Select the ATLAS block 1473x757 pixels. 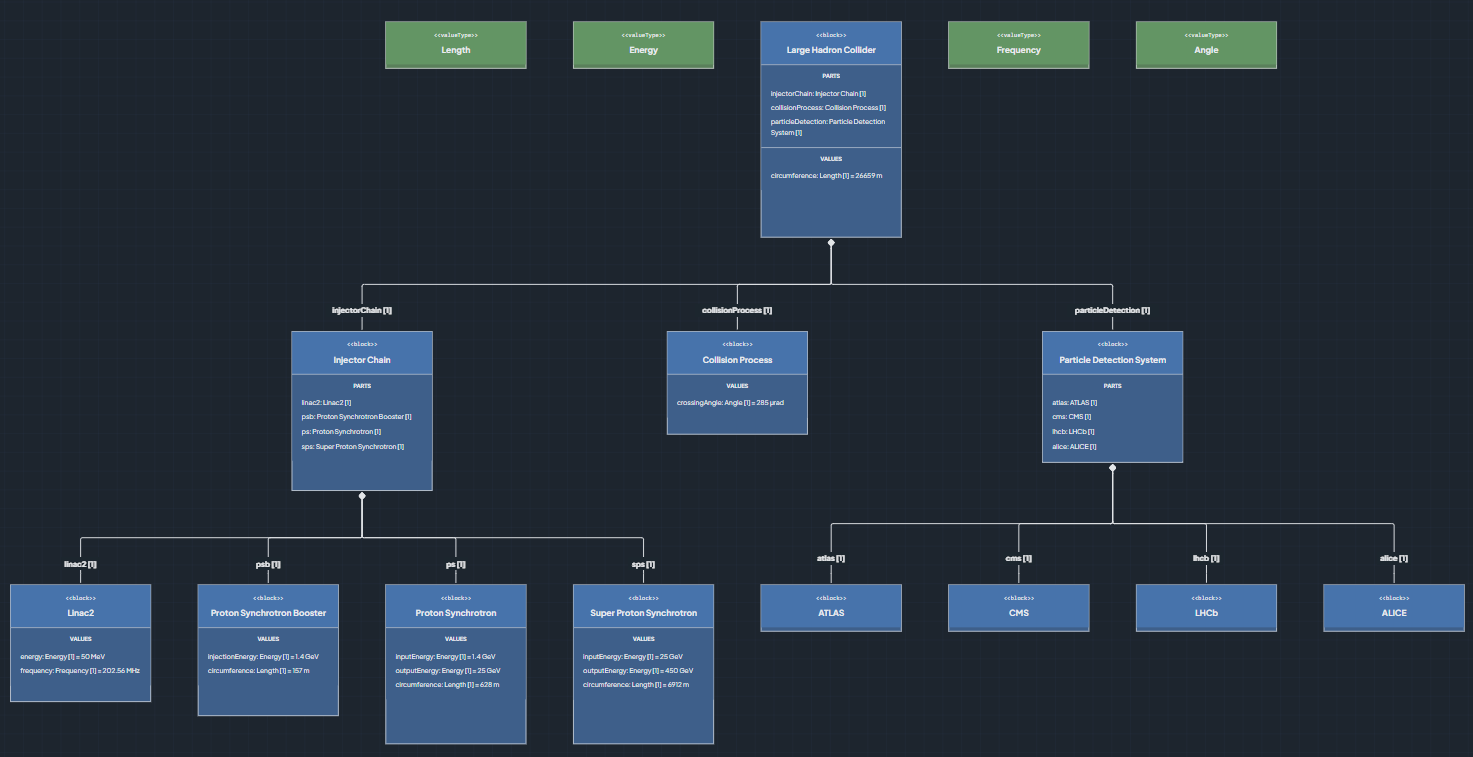pos(831,608)
